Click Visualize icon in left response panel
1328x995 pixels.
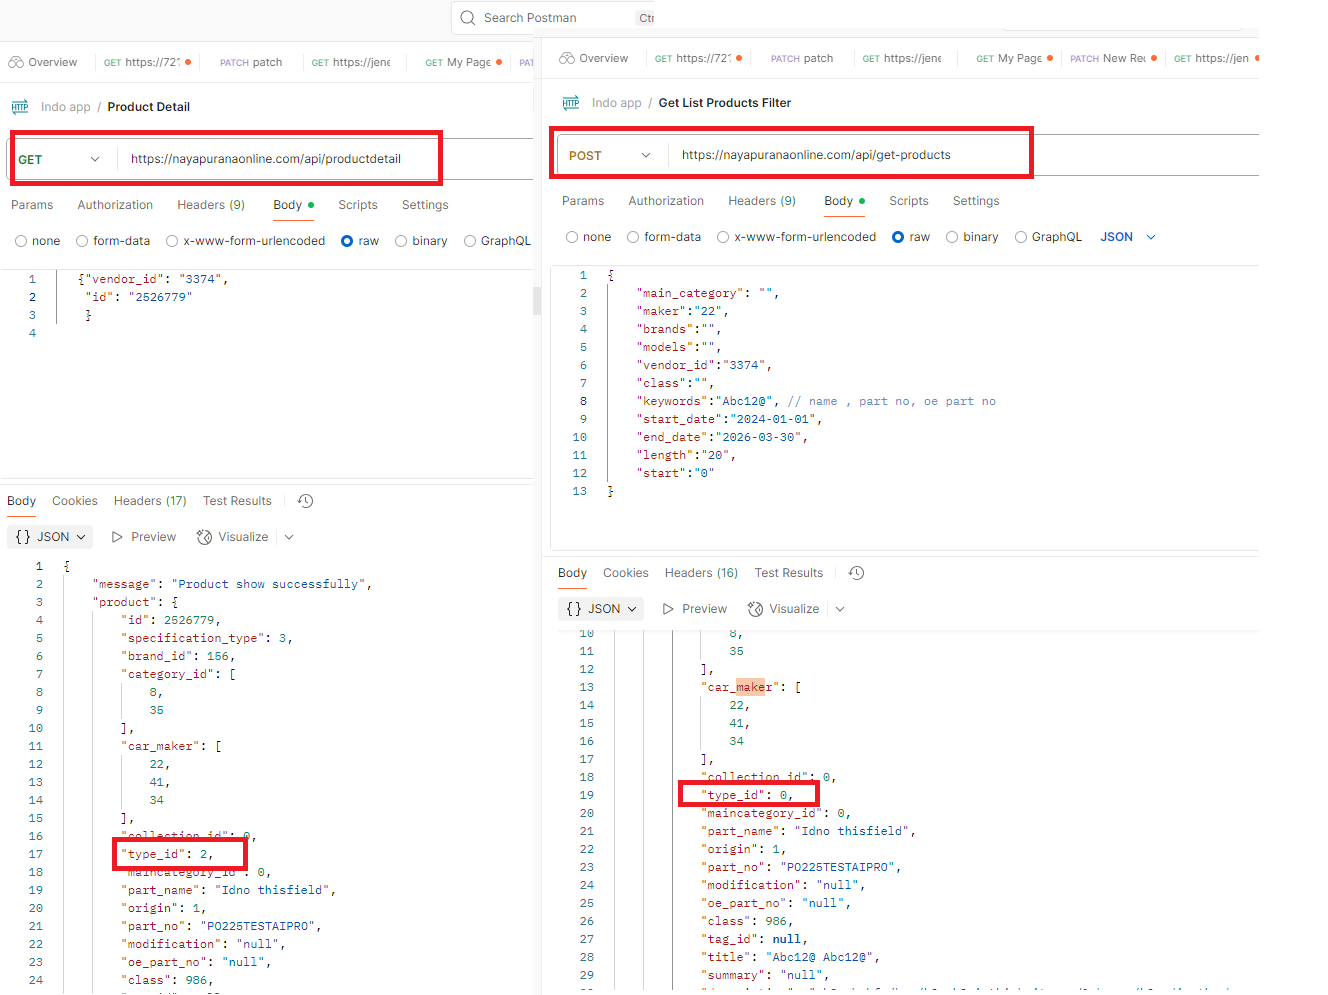(204, 537)
